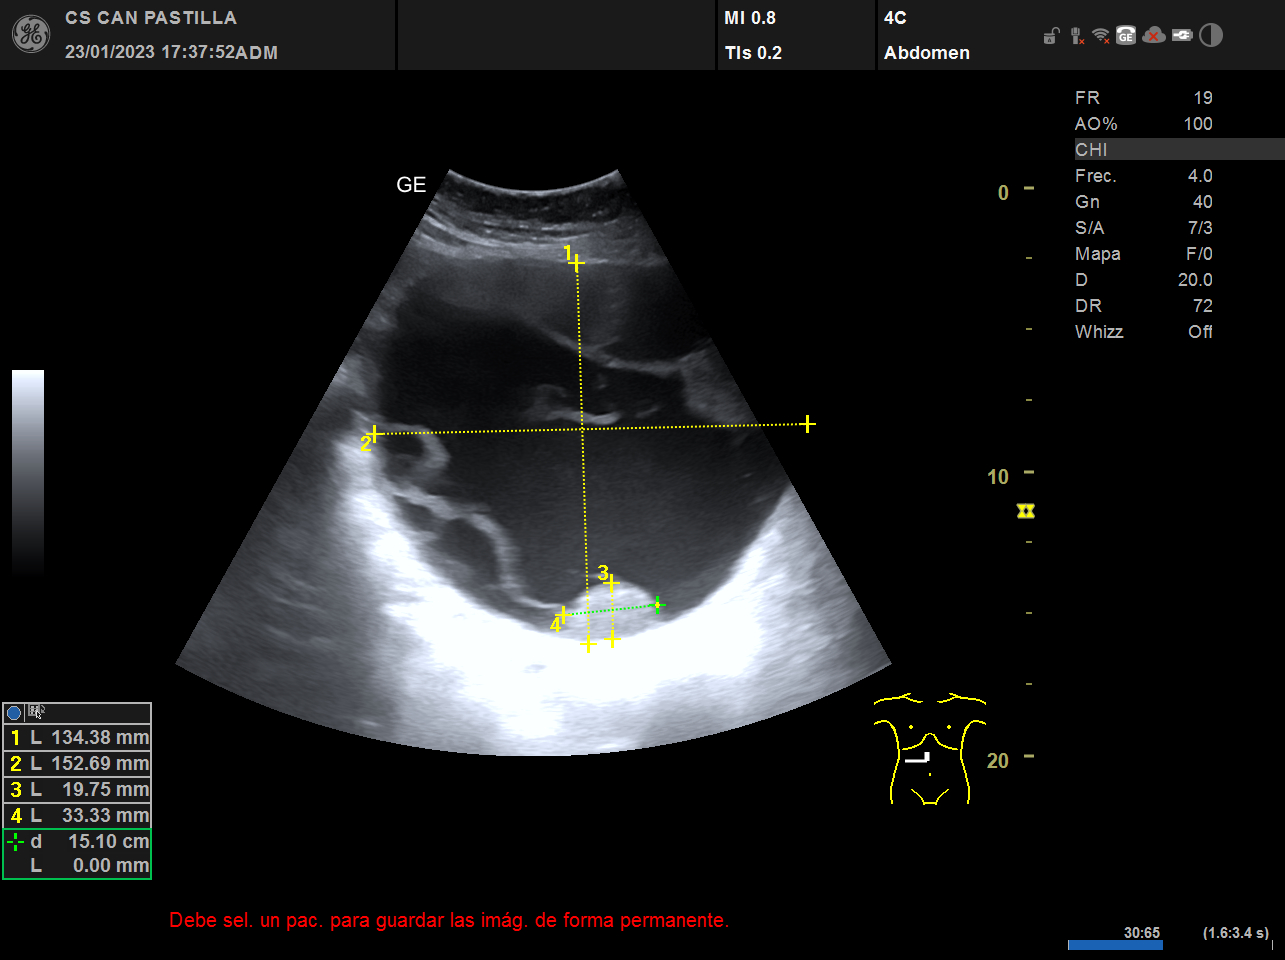
Task: Click the blue storage progress bar
Action: (x=1114, y=945)
